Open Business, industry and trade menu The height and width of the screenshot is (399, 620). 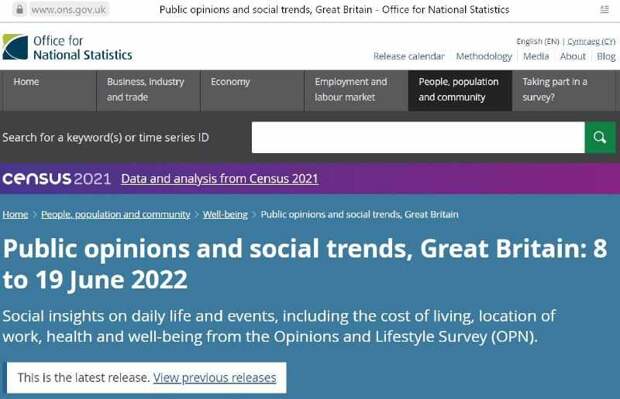tap(148, 91)
